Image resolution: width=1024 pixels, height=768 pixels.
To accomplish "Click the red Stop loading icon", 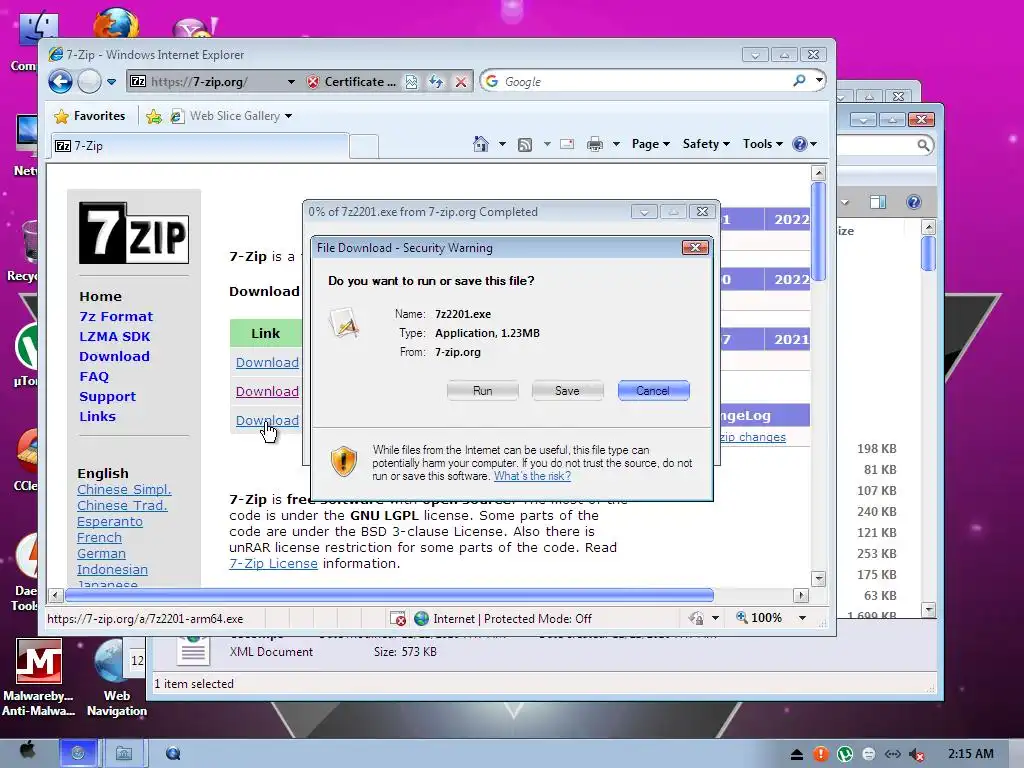I will click(x=461, y=82).
